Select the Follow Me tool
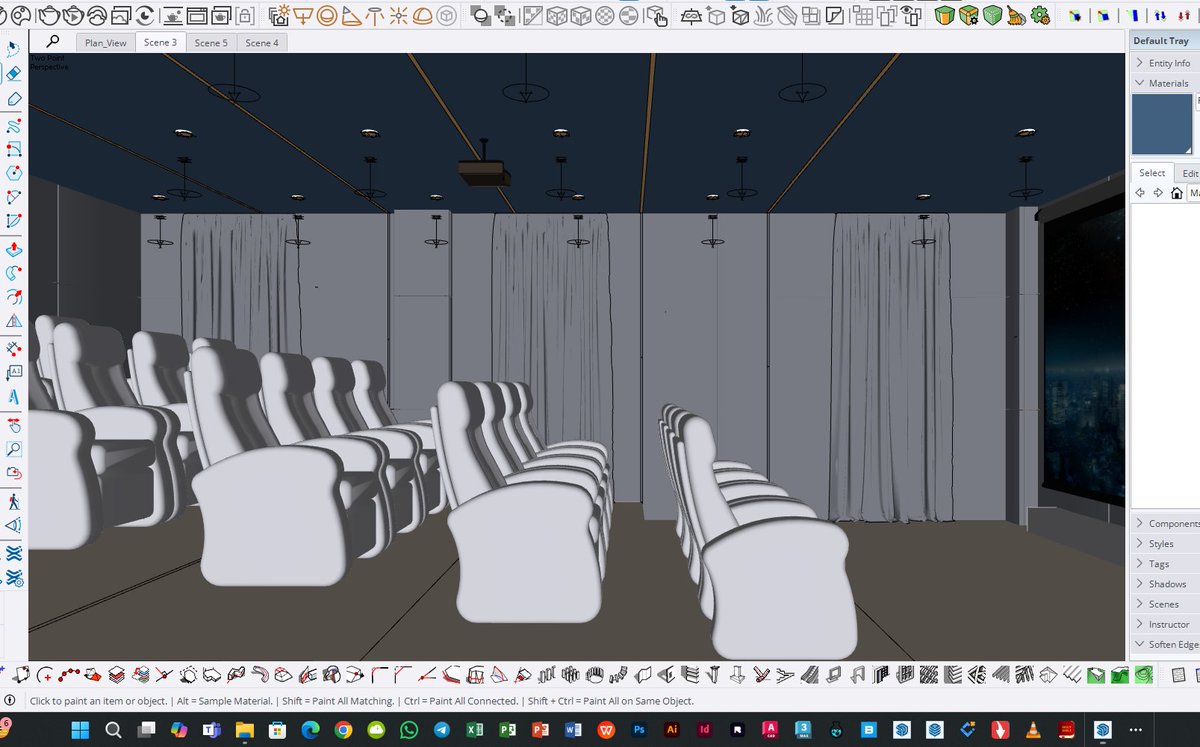Image resolution: width=1200 pixels, height=747 pixels. tap(14, 272)
